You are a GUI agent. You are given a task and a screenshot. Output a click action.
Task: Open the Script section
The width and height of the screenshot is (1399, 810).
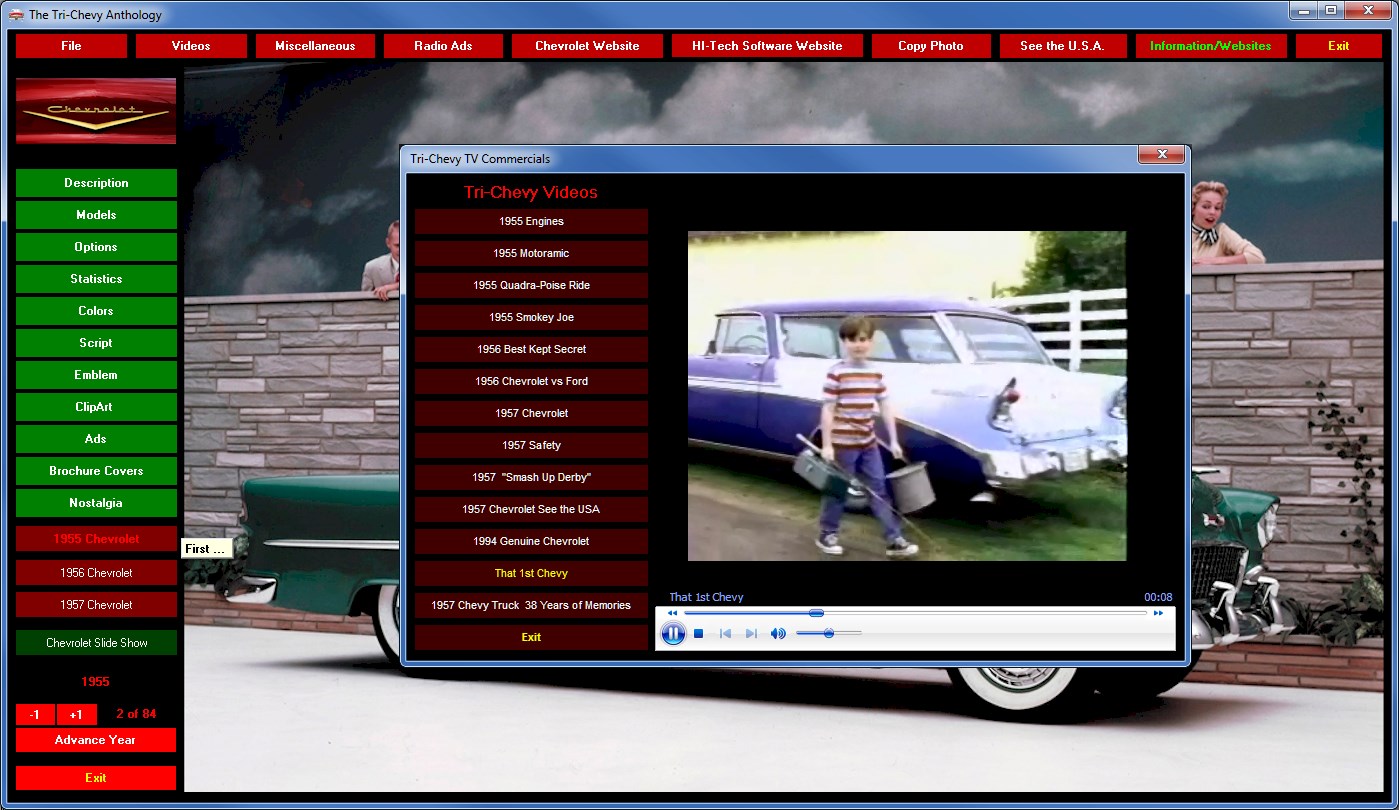pos(96,343)
